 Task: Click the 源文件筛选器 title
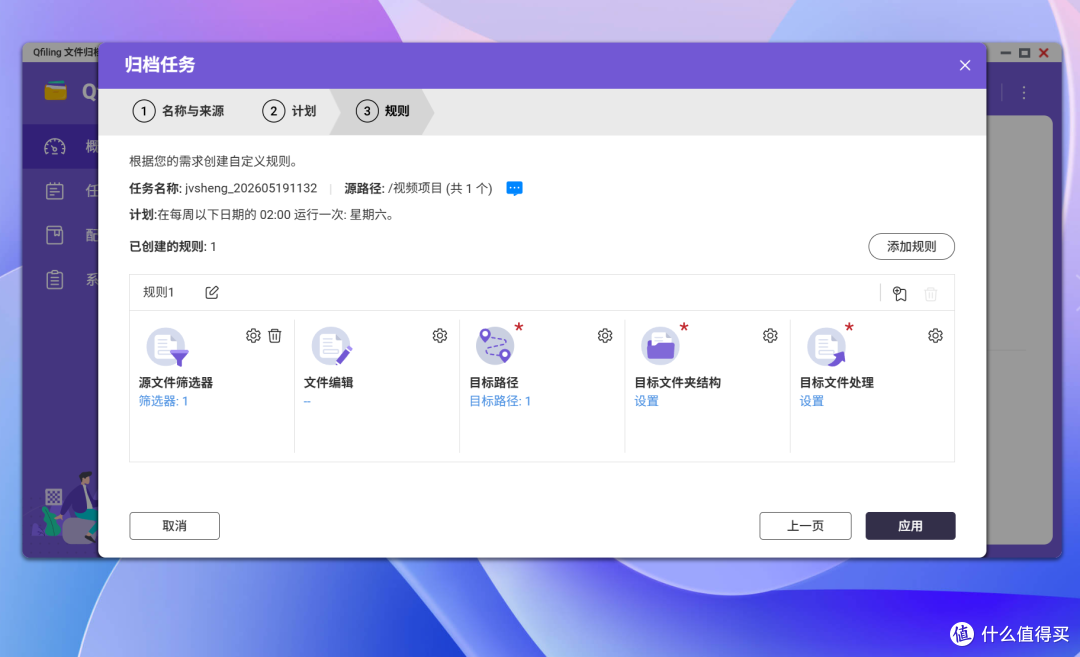point(176,382)
